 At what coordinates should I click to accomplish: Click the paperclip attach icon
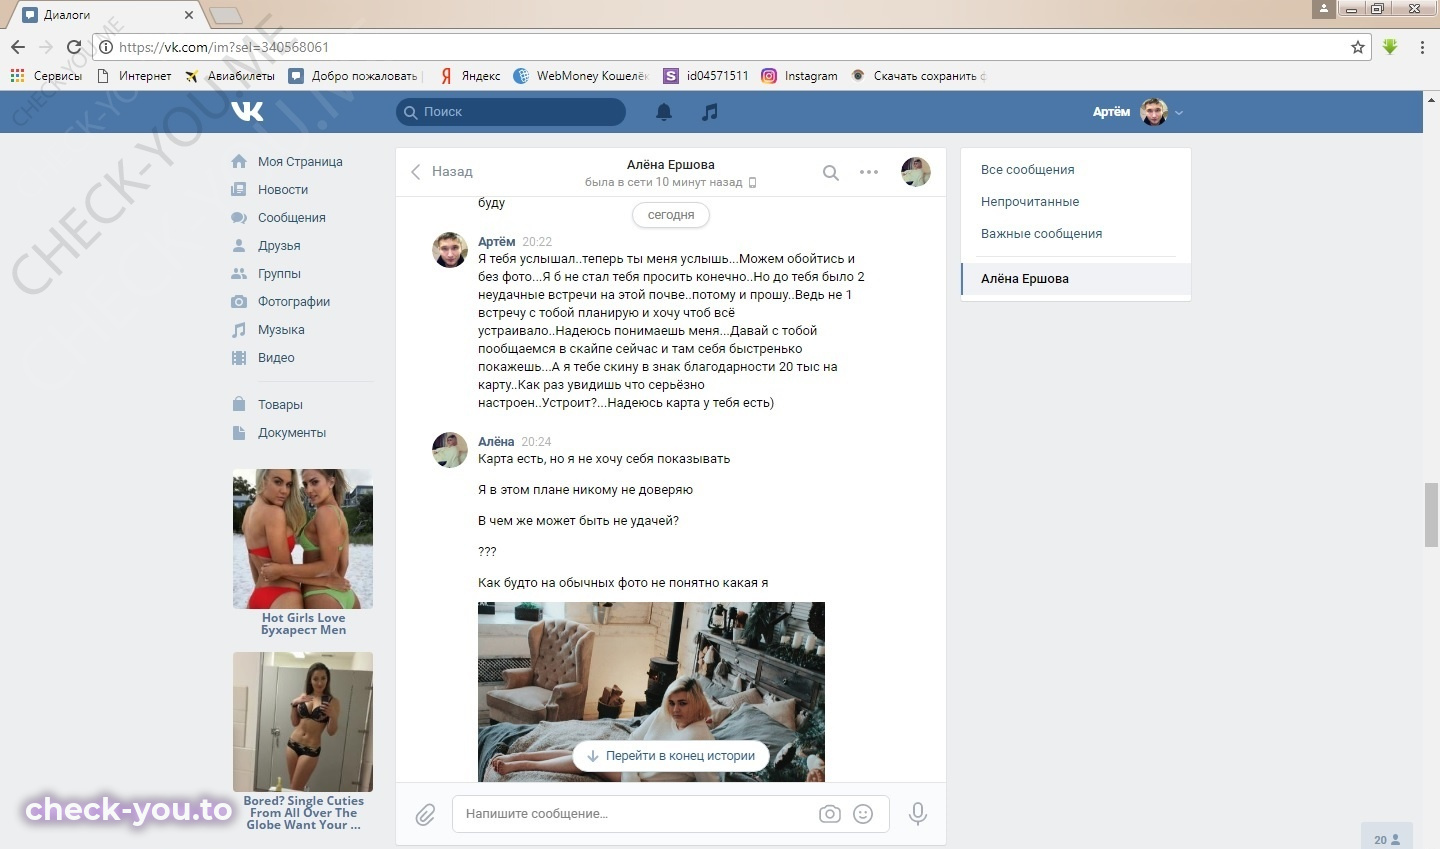click(x=425, y=814)
